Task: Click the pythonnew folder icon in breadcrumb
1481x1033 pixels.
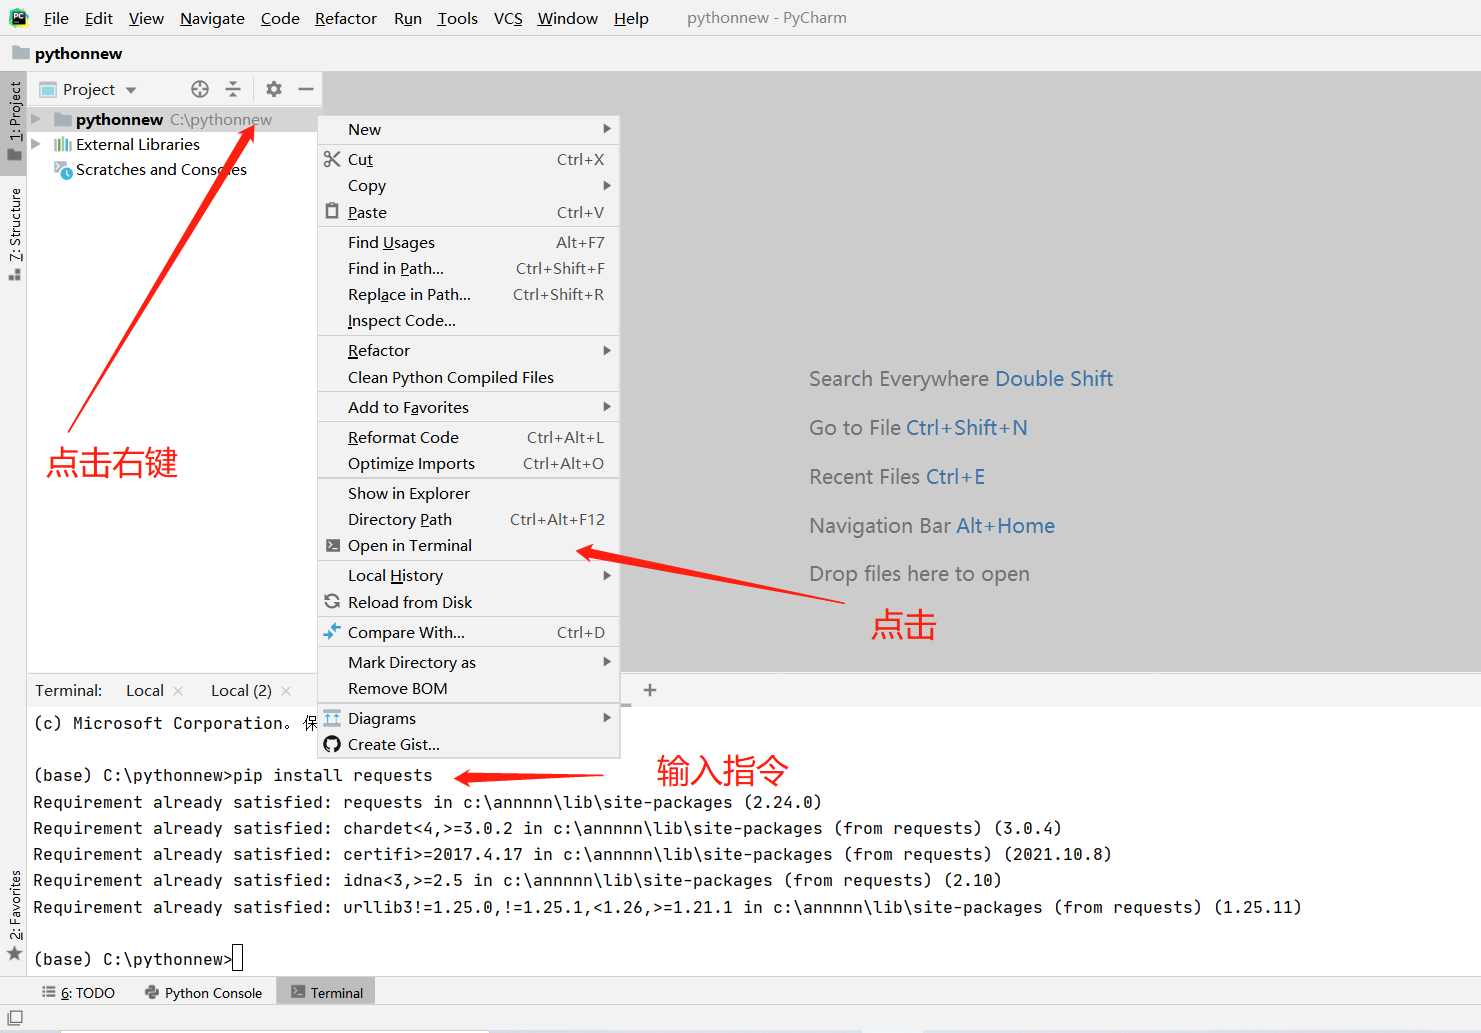Action: point(21,53)
